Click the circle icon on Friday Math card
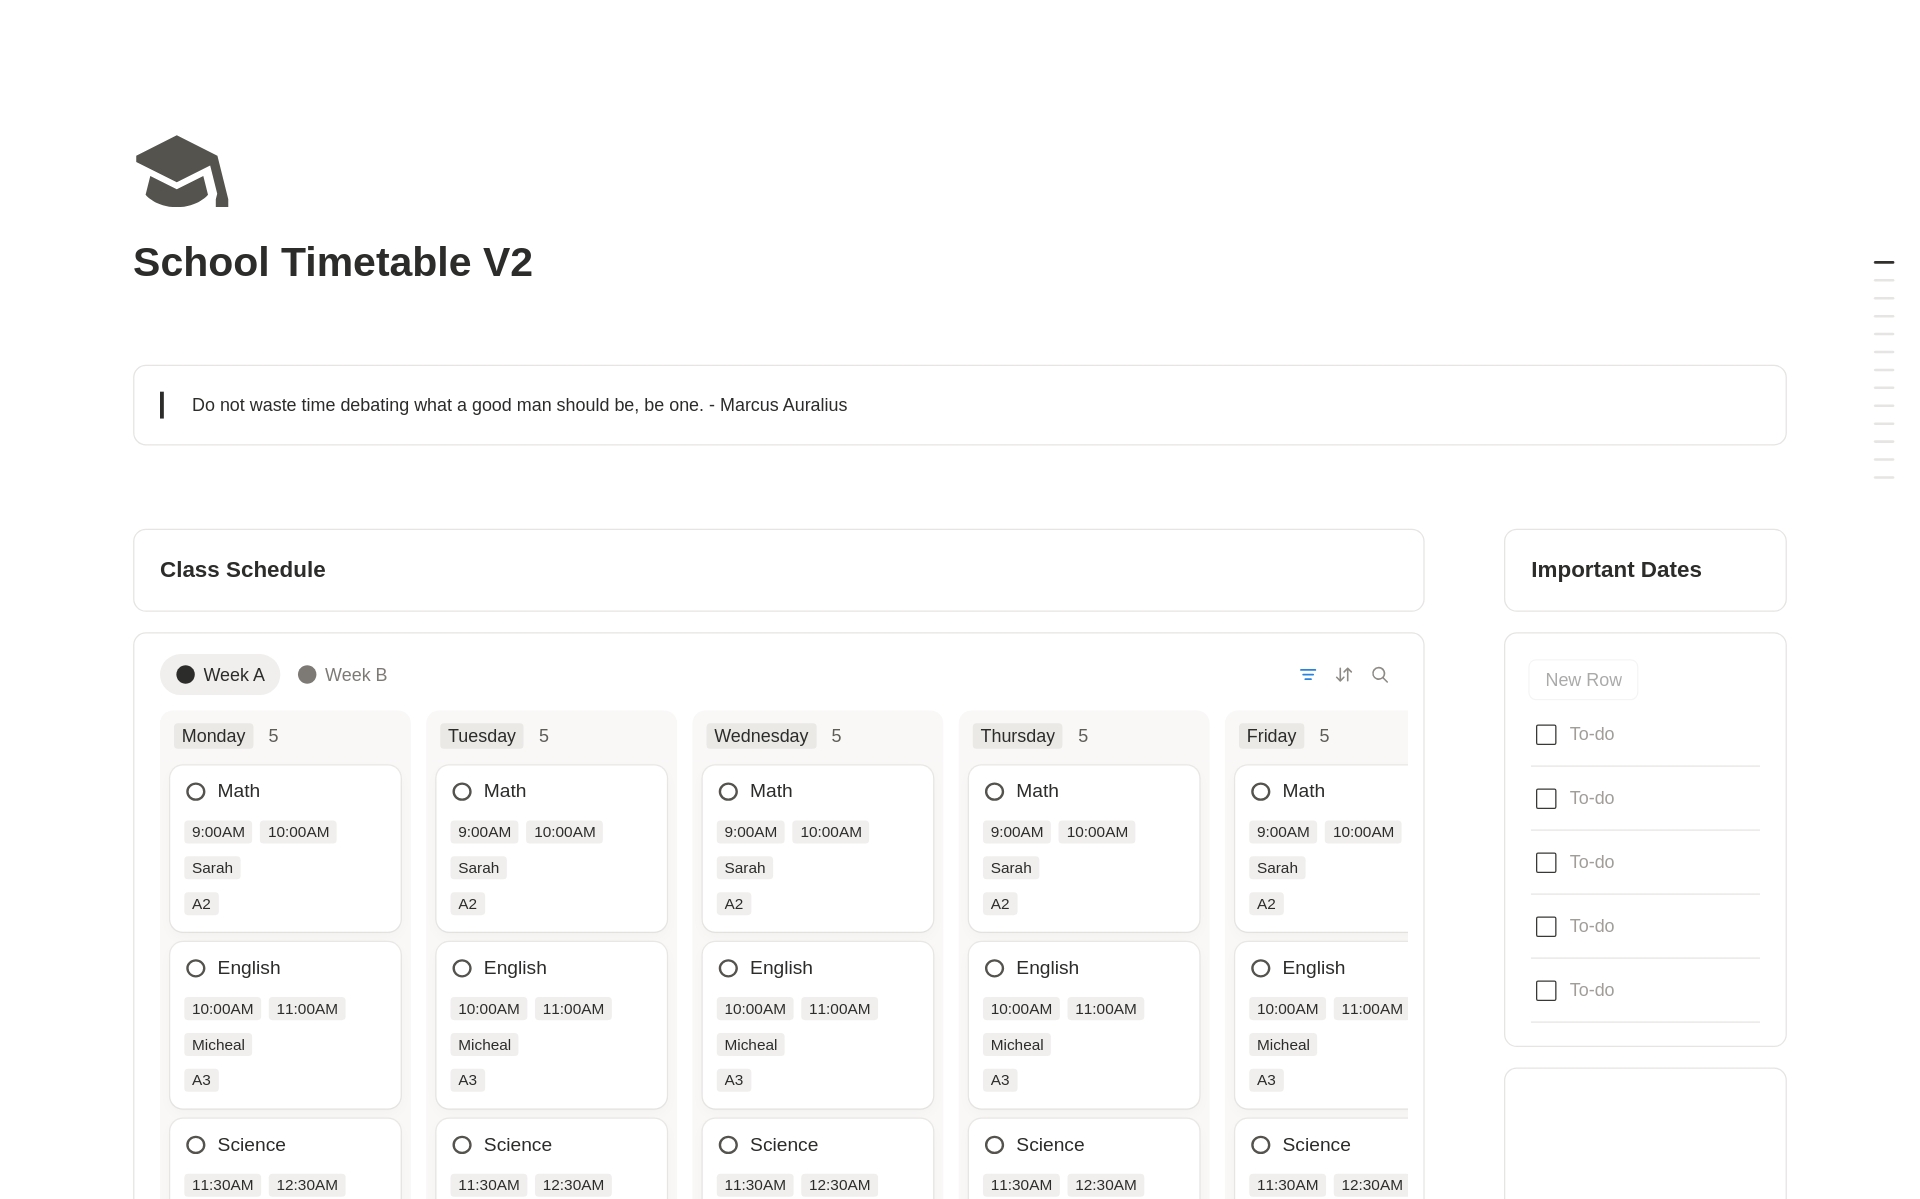 (1261, 792)
